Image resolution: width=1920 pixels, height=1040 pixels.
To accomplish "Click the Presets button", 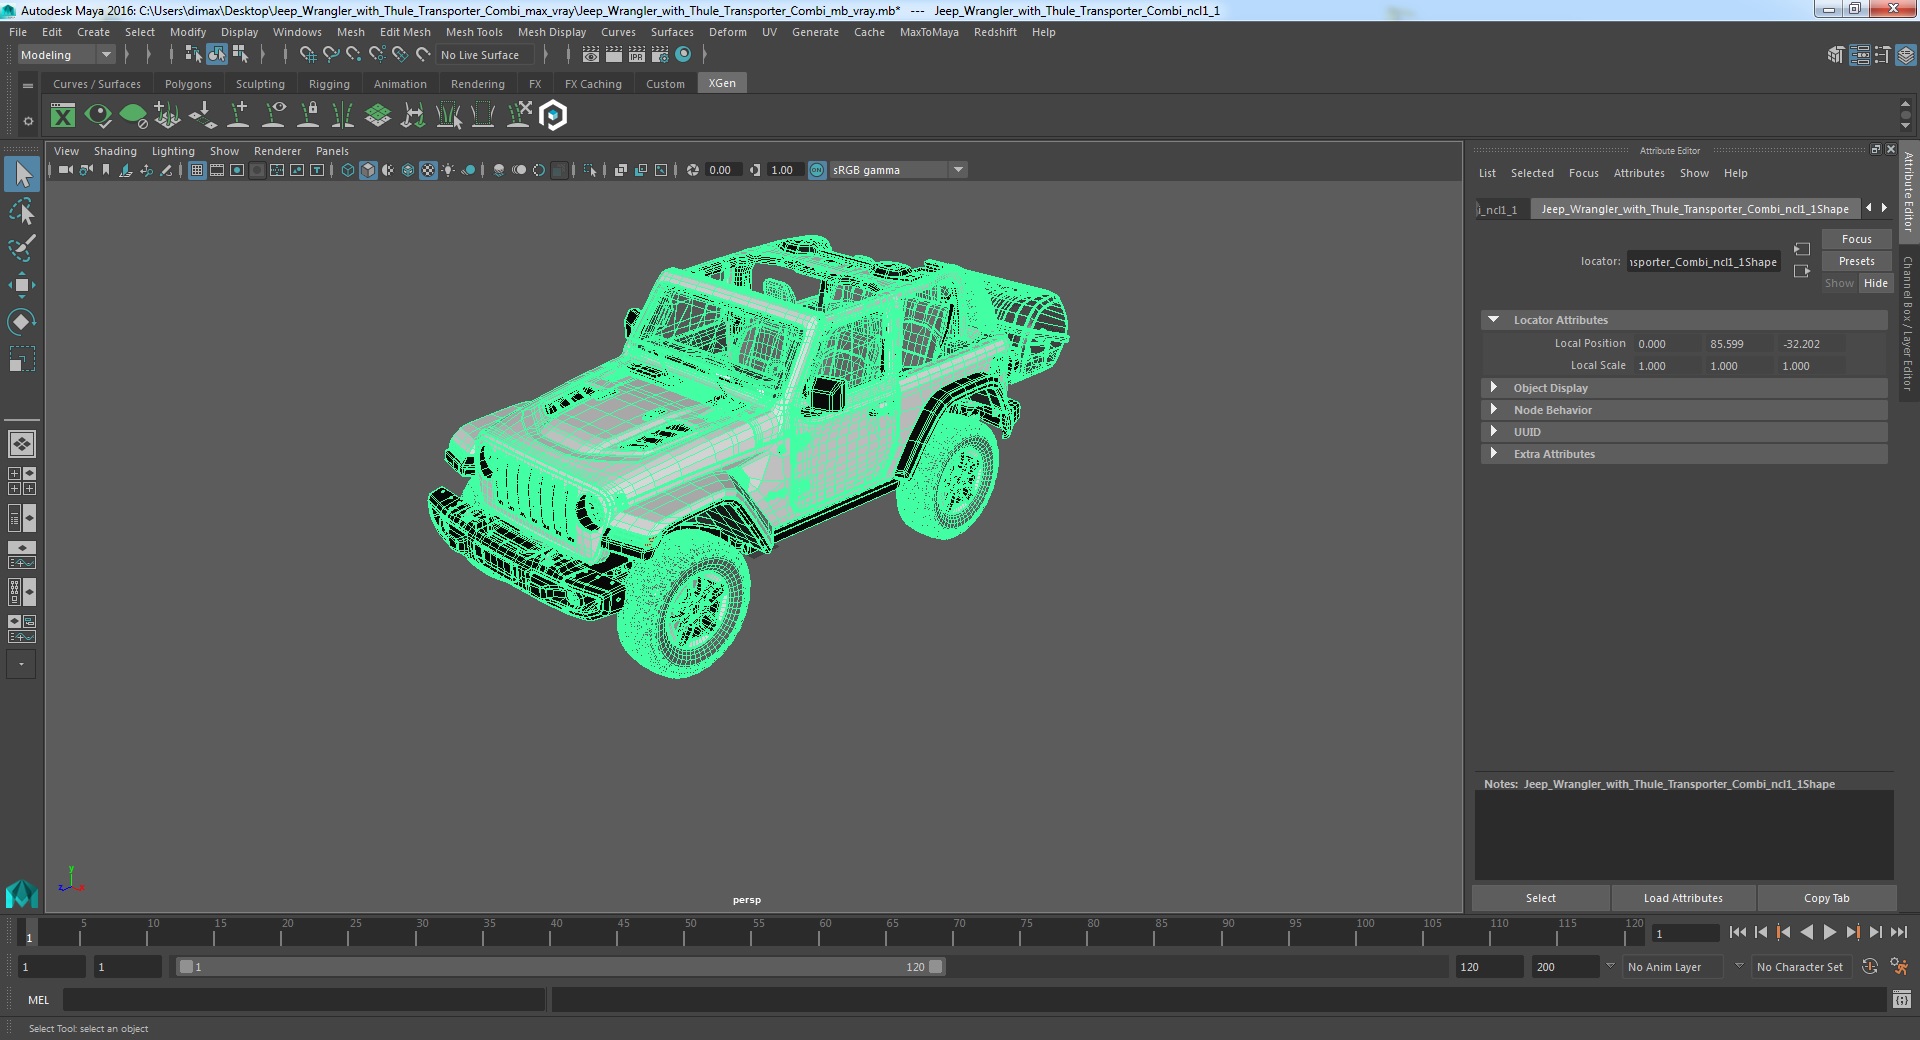I will 1856,261.
